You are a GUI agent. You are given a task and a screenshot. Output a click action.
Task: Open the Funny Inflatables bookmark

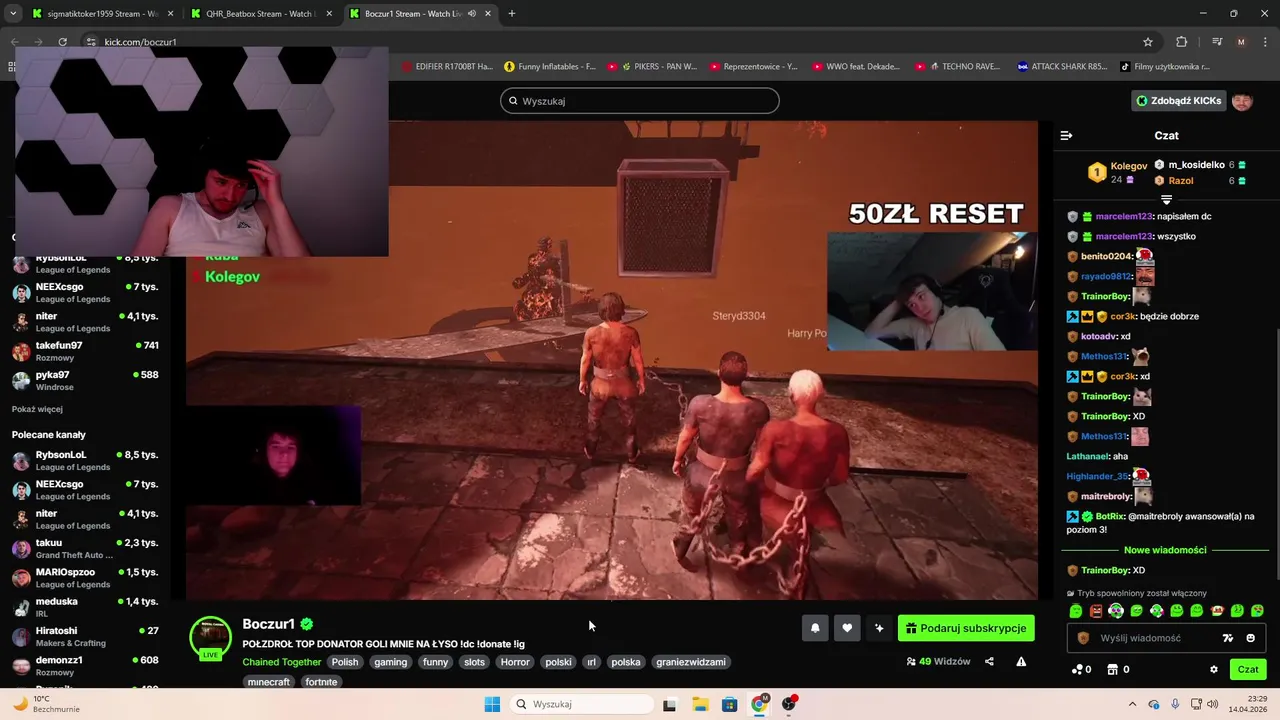[550, 67]
